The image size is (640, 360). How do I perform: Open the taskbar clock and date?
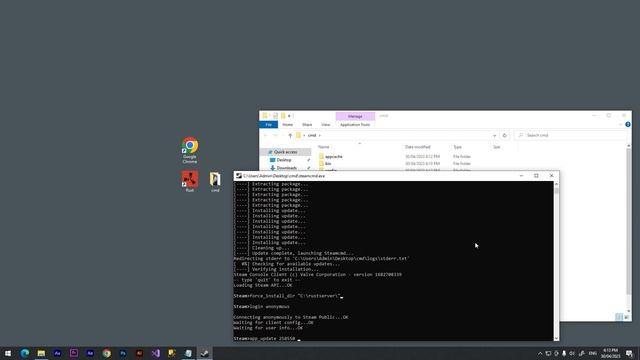pos(611,353)
